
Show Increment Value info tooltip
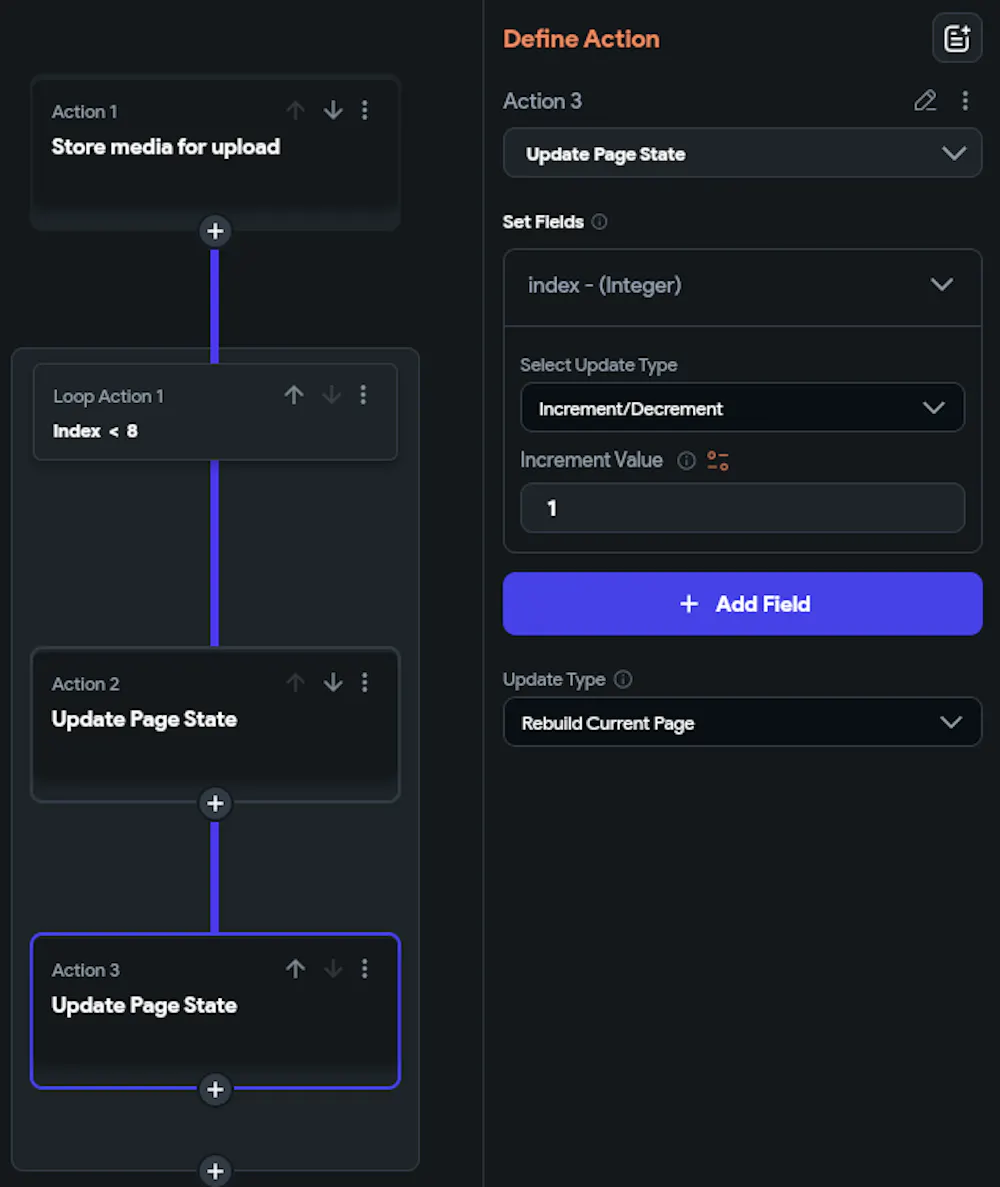pyautogui.click(x=687, y=460)
